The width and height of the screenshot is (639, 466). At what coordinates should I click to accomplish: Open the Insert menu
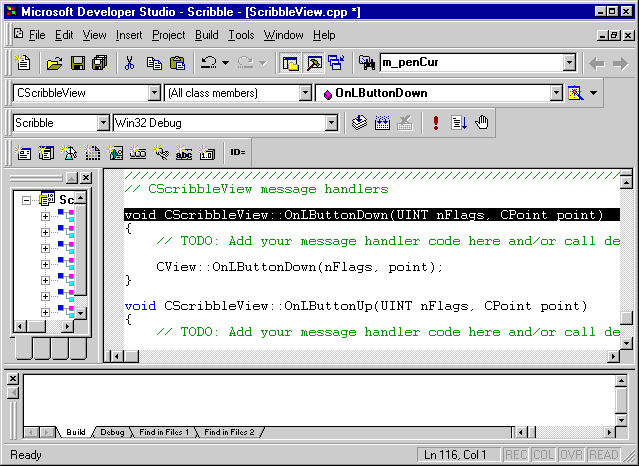click(129, 35)
